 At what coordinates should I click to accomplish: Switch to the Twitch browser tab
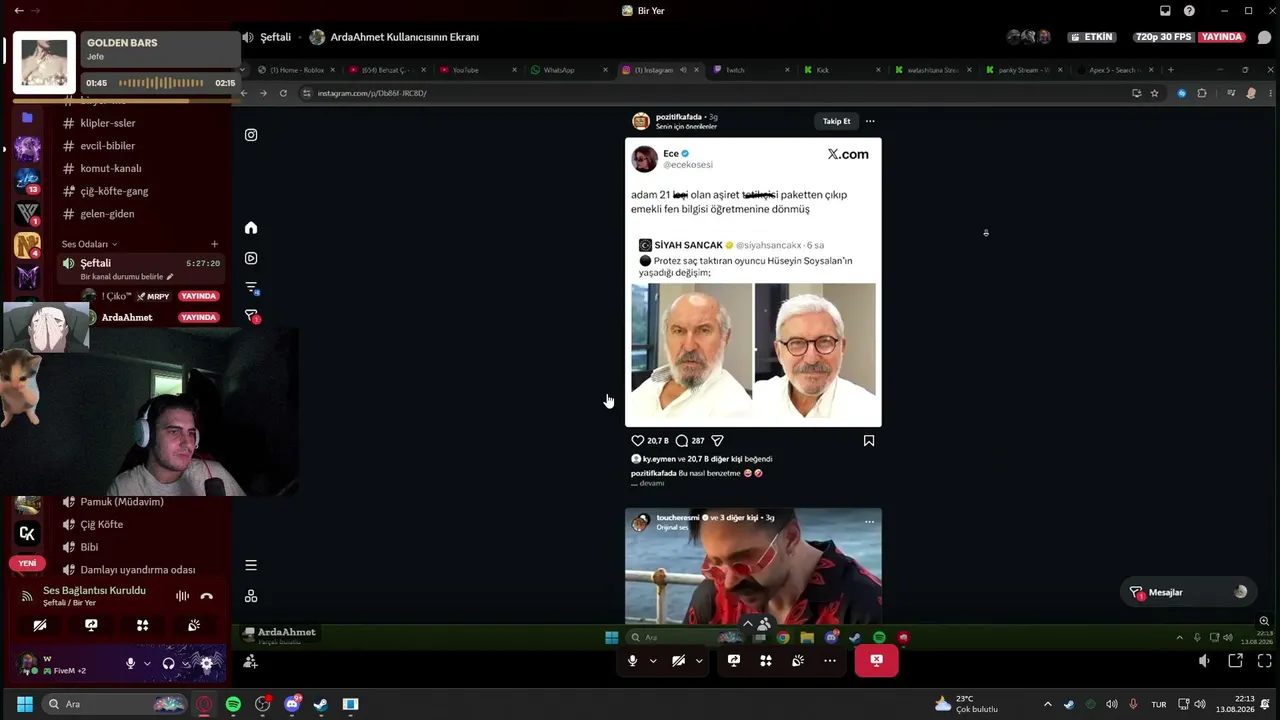tap(751, 70)
